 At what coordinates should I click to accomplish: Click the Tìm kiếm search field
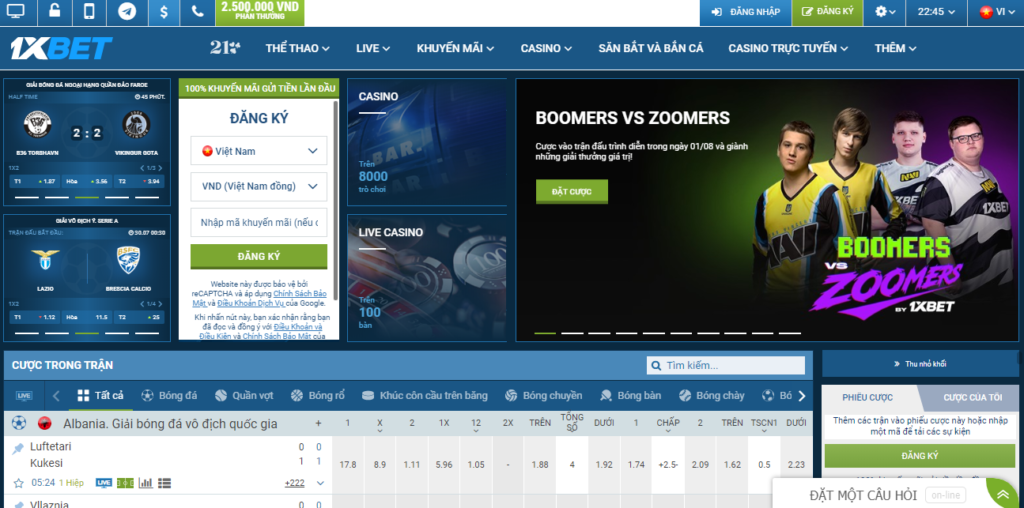click(726, 366)
